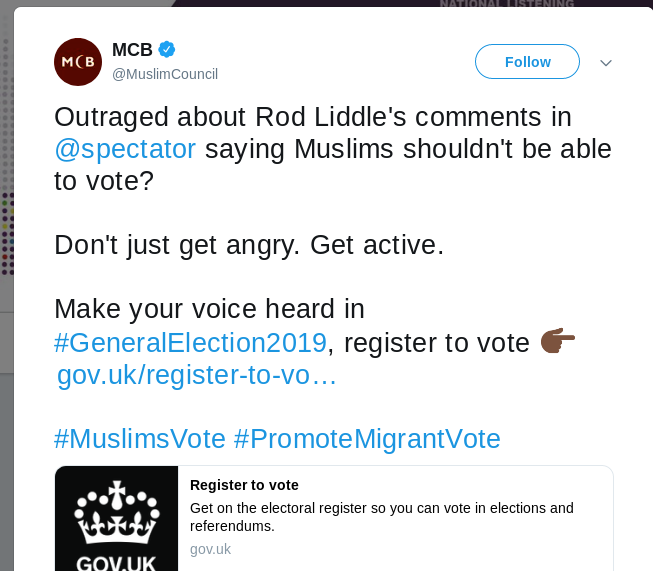Click the gov.uk domain in card
This screenshot has height=571, width=653.
point(210,549)
